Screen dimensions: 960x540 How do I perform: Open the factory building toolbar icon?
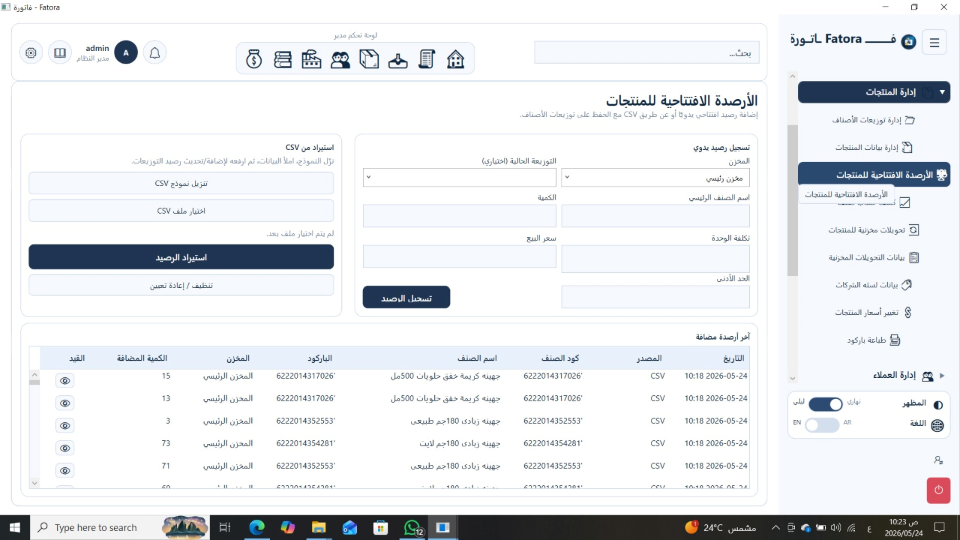[312, 59]
